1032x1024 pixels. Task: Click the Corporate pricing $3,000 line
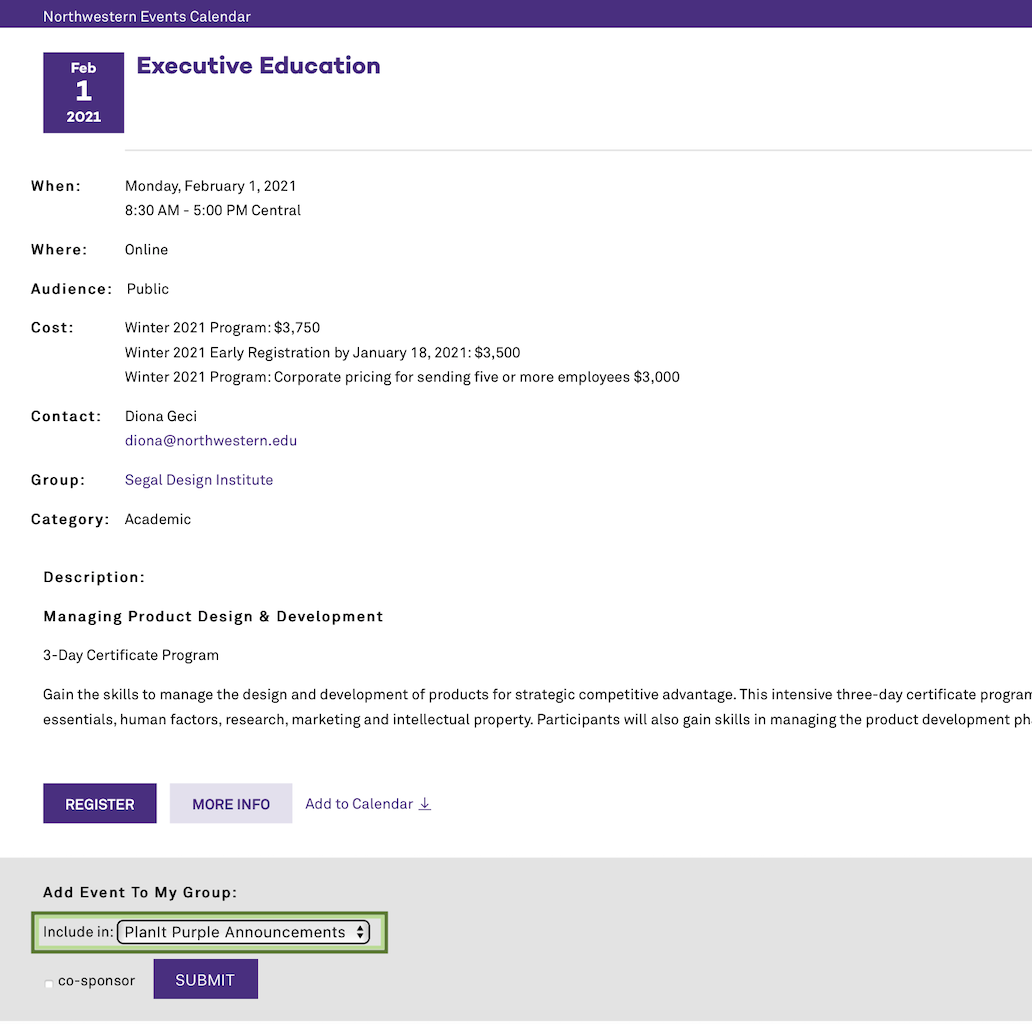pos(402,377)
